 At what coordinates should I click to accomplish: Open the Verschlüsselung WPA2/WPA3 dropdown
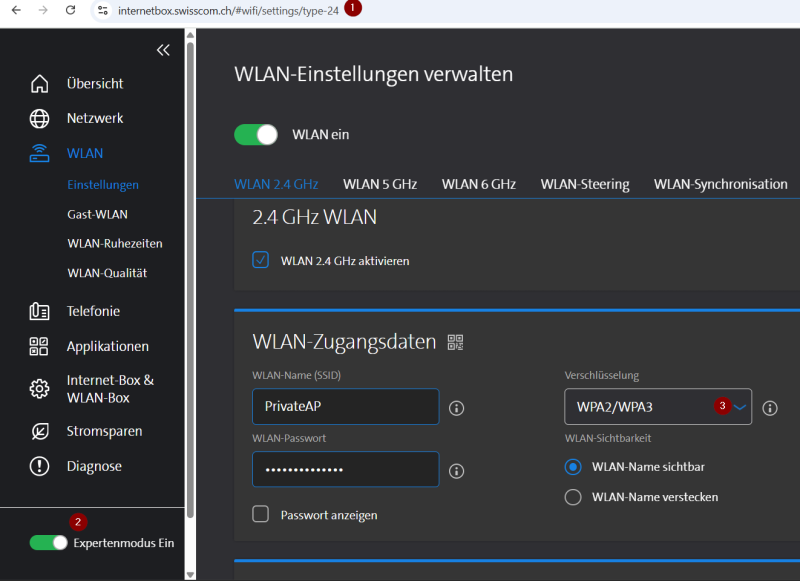[x=657, y=407]
